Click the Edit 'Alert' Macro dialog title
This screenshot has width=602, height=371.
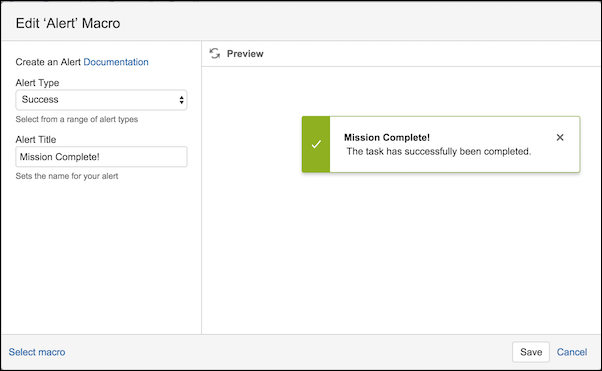(68, 23)
